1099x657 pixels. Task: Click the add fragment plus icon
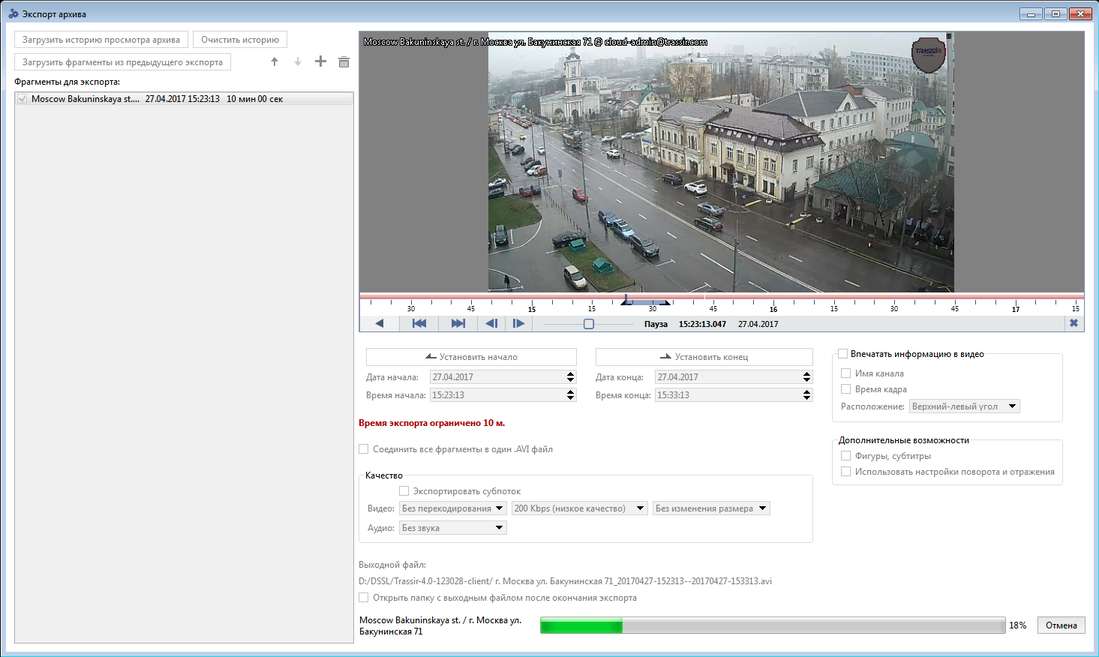[x=320, y=62]
